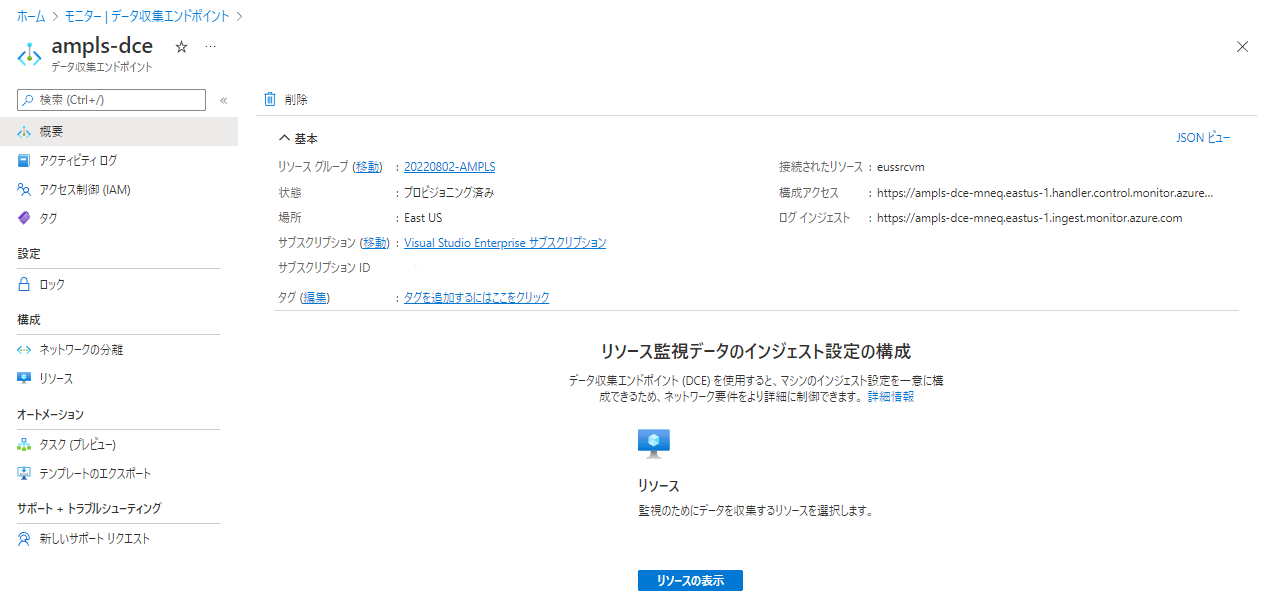Click 移動 next to サブスクリプション
Screen dimensions: 1262x613
pos(374,243)
